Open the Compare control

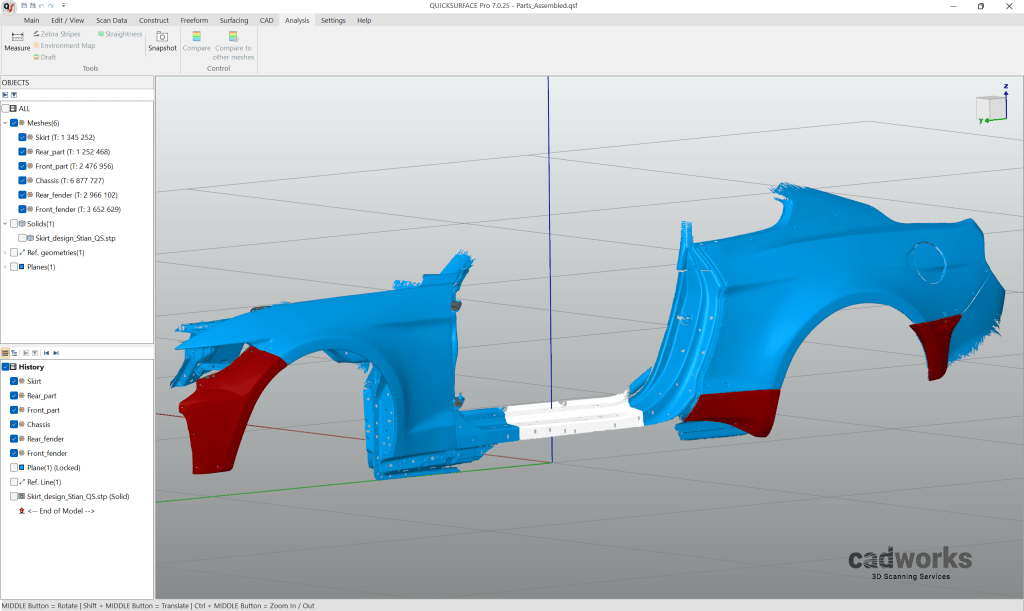point(196,44)
